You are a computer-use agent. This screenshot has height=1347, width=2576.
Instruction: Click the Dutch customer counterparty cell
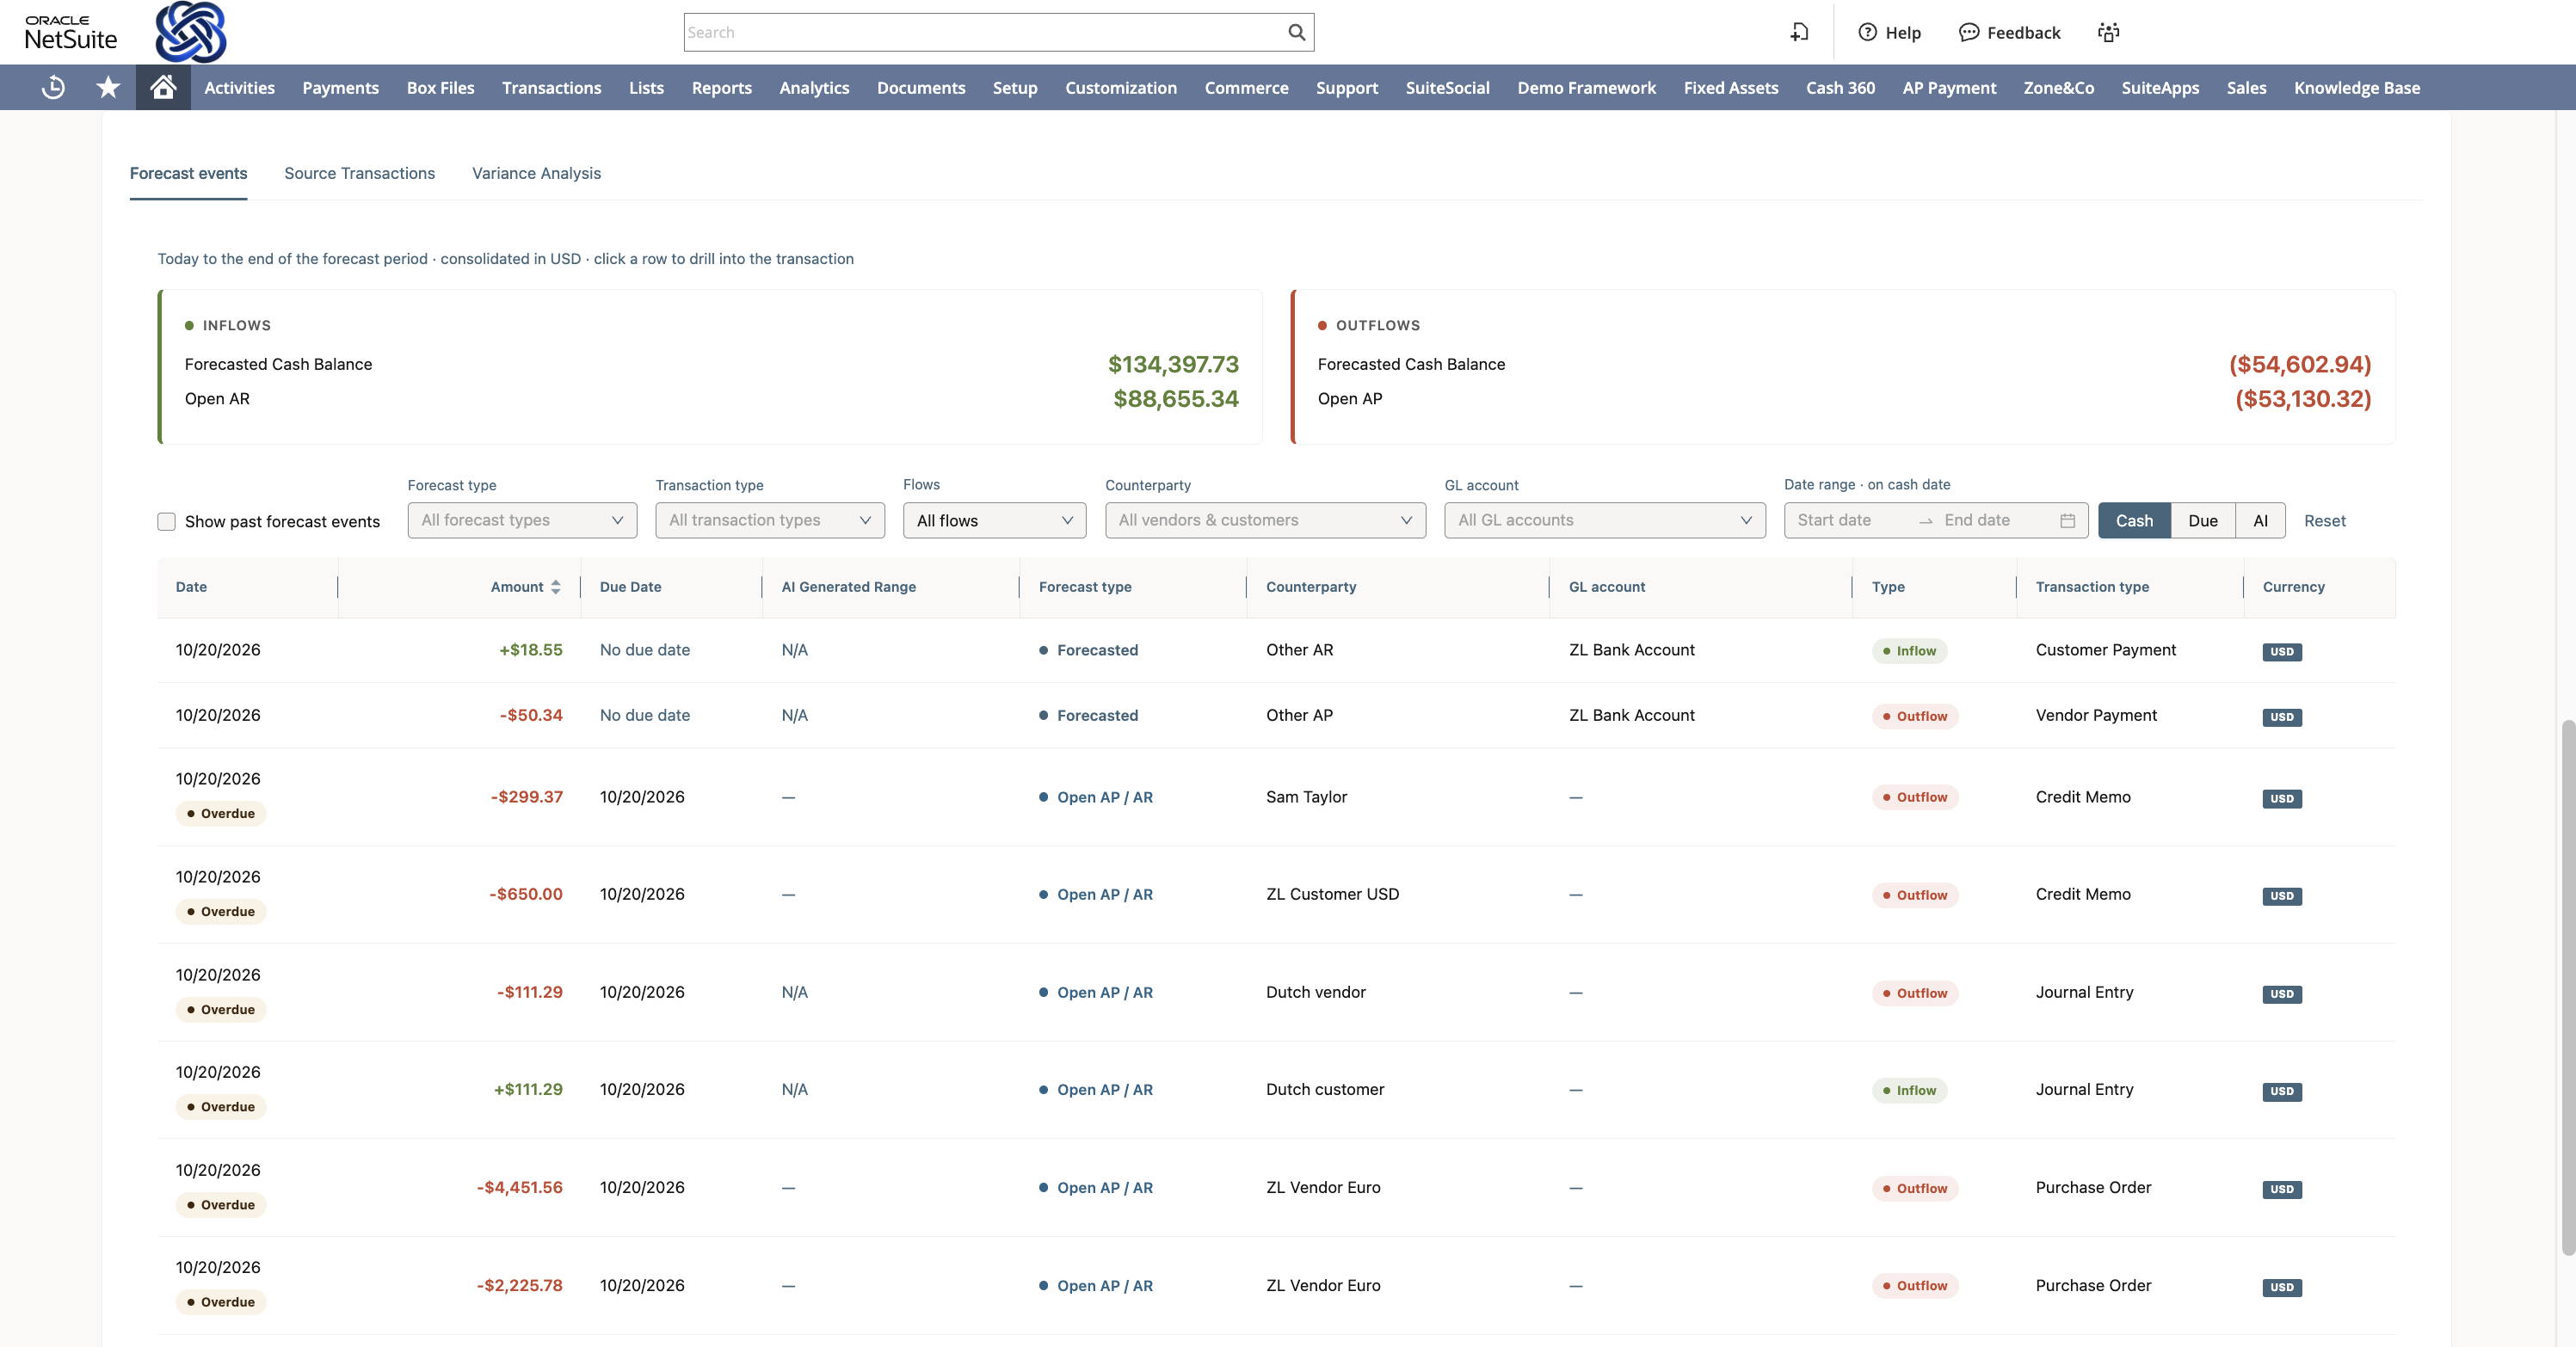[x=1325, y=1089]
